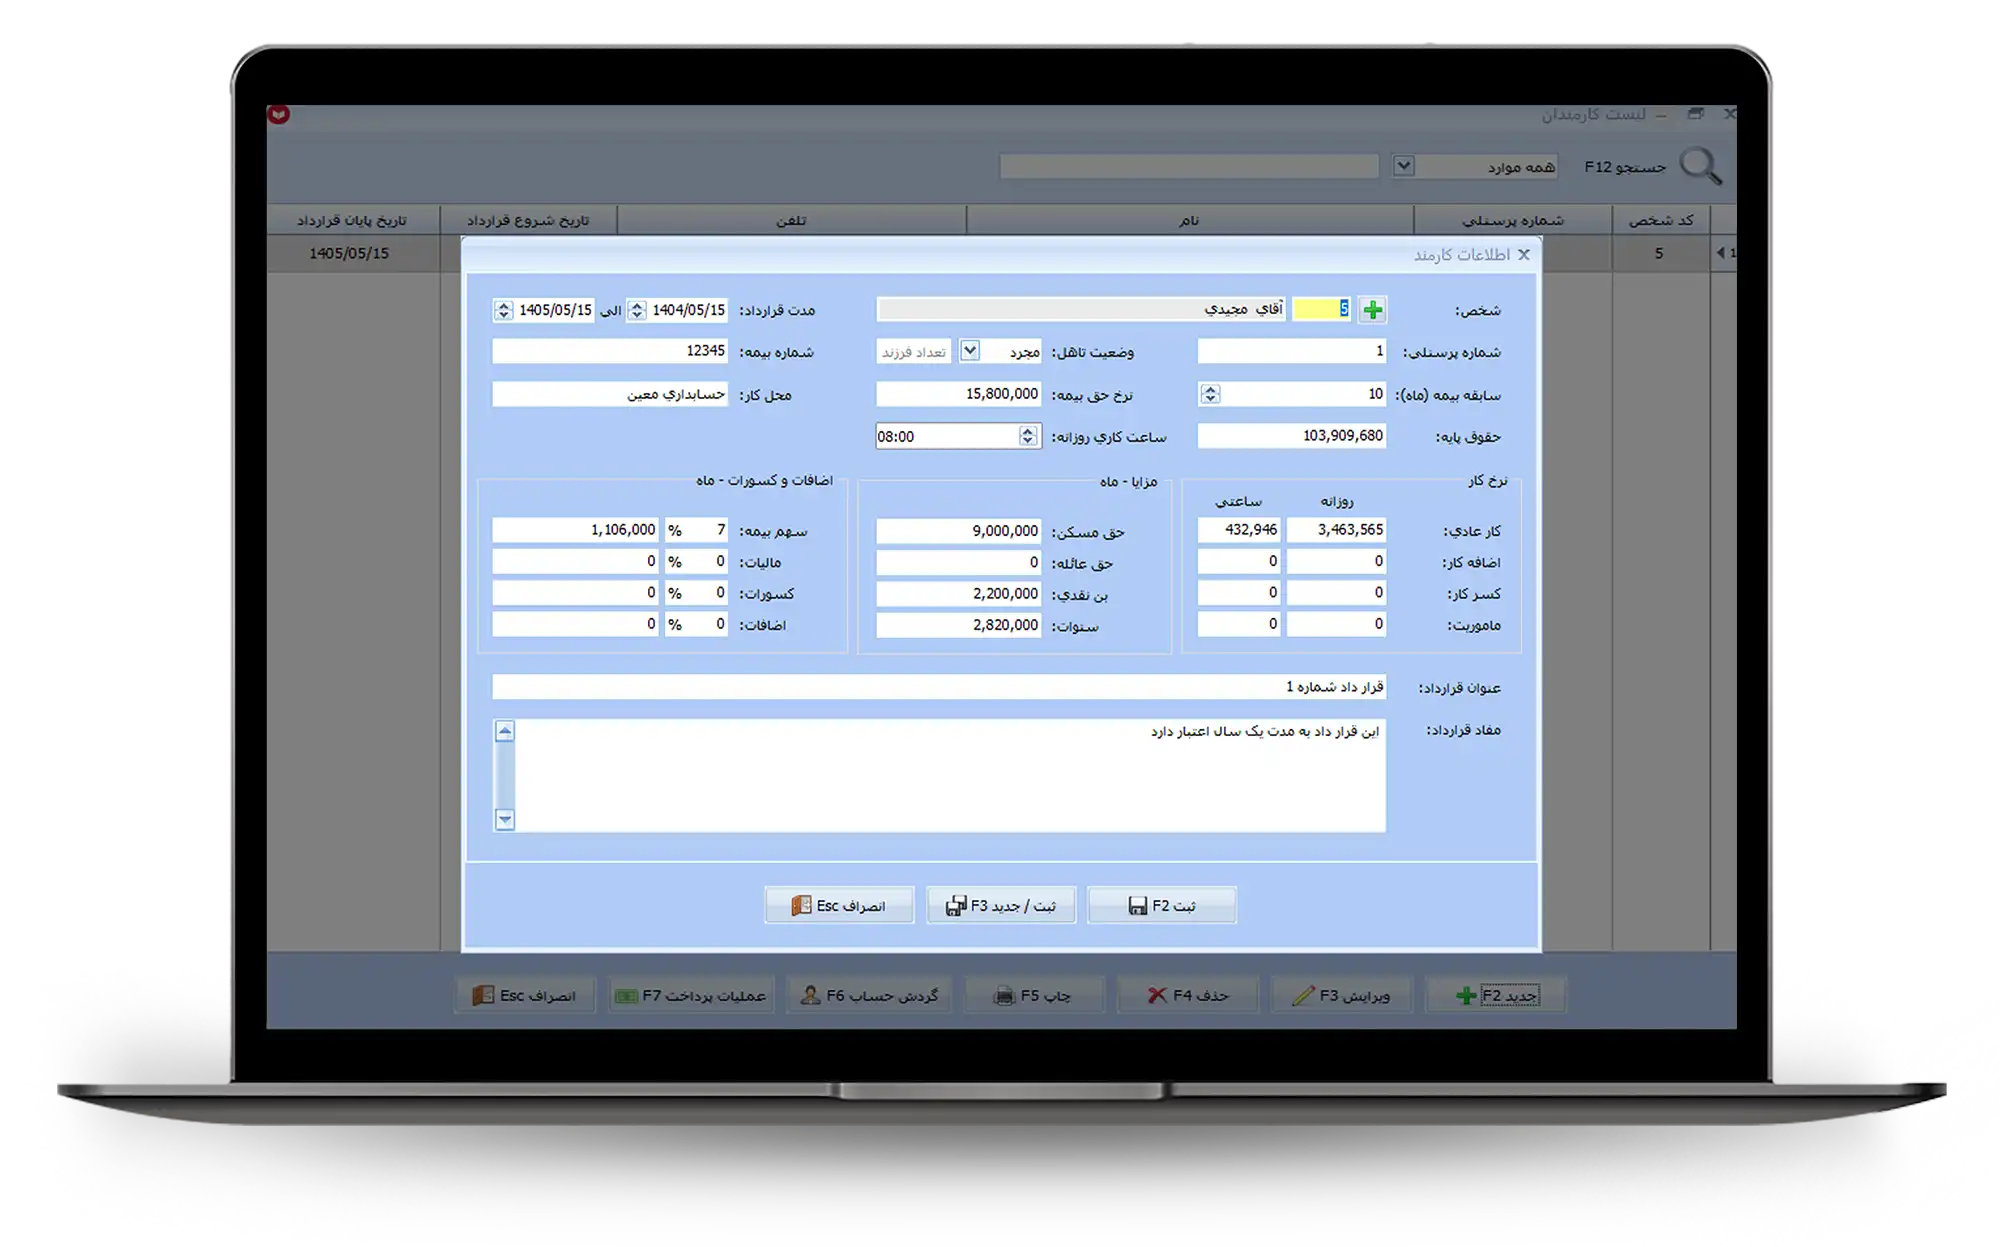Click the printer F5 print button
This screenshot has height=1247, width=2000.
(x=1034, y=995)
